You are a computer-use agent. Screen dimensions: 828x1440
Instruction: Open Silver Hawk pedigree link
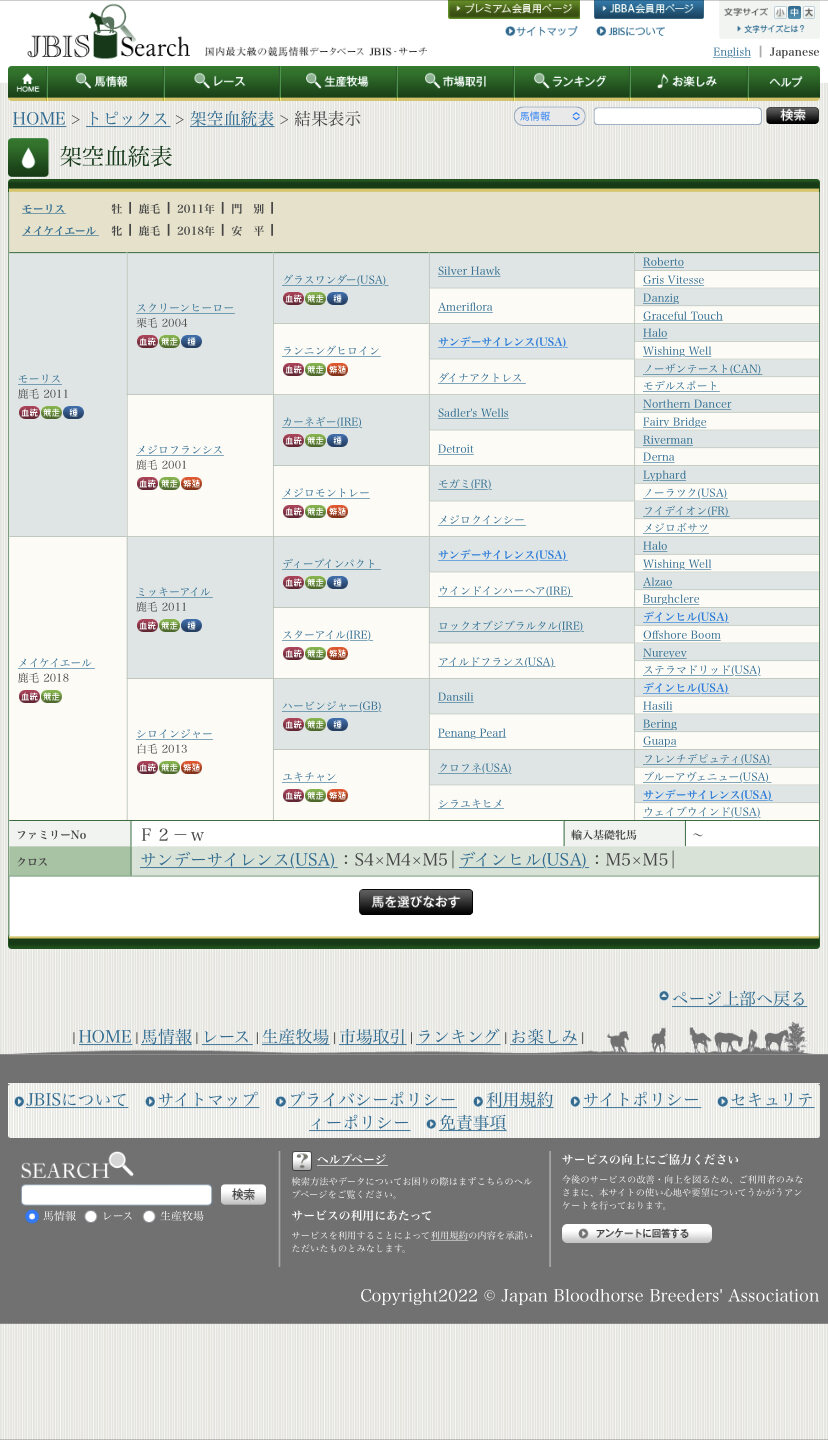(469, 271)
